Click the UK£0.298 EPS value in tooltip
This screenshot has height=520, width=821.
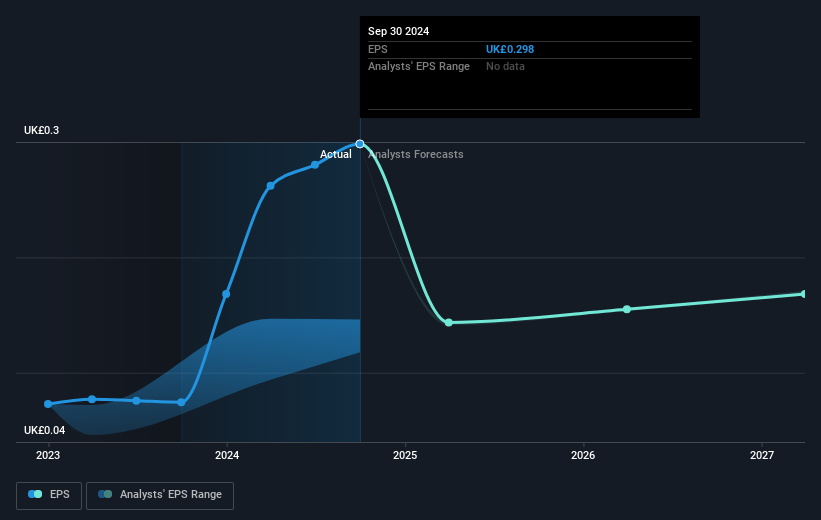[510, 49]
